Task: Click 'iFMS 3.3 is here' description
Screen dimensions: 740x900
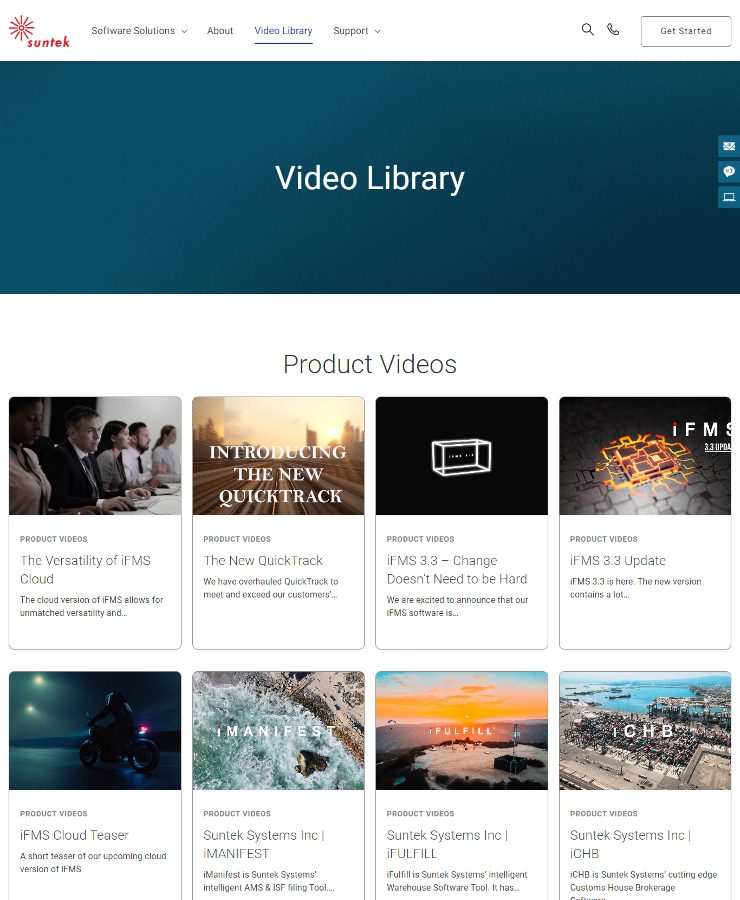Action: 636,588
